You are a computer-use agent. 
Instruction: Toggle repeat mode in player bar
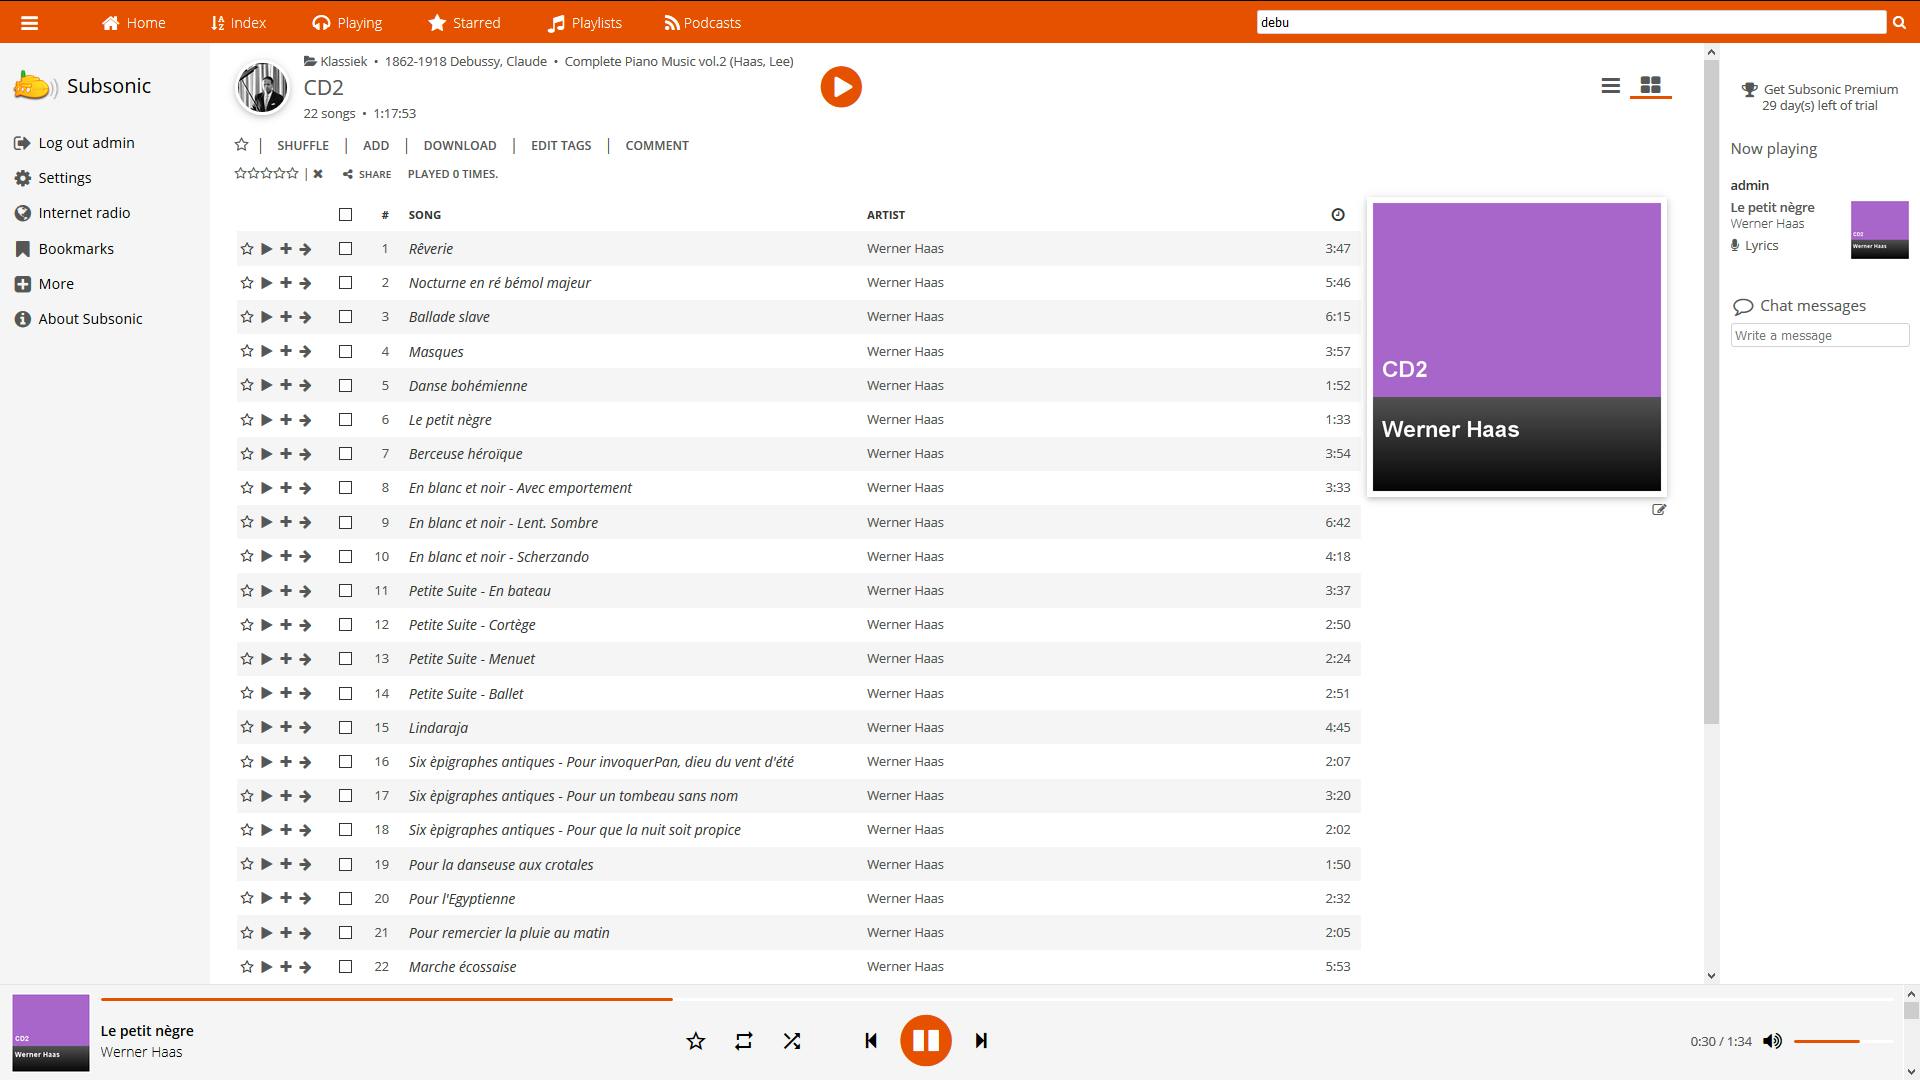click(x=743, y=1041)
